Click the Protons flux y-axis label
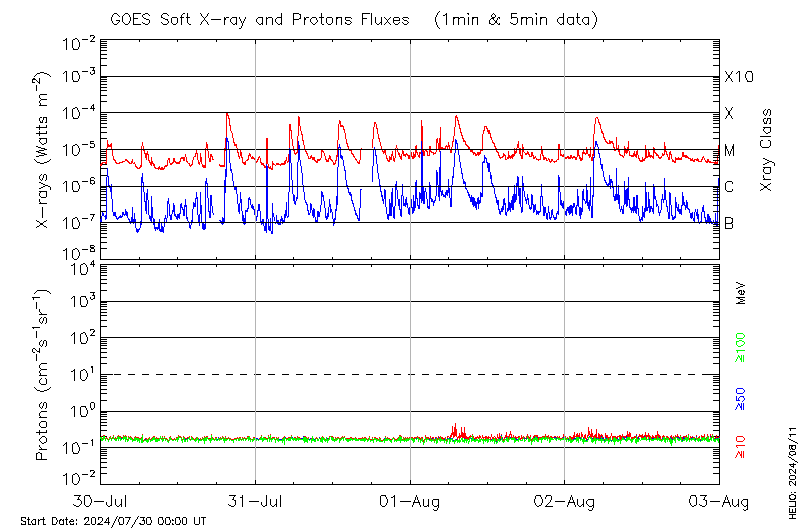The image size is (800, 530). tap(44, 374)
